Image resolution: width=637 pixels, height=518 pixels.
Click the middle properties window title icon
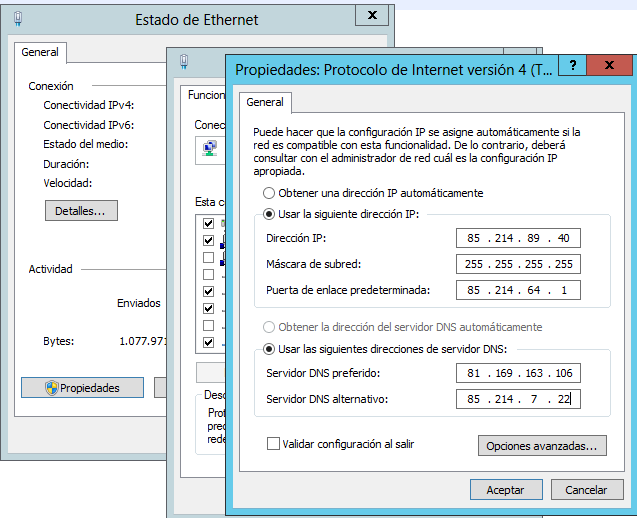pyautogui.click(x=184, y=62)
